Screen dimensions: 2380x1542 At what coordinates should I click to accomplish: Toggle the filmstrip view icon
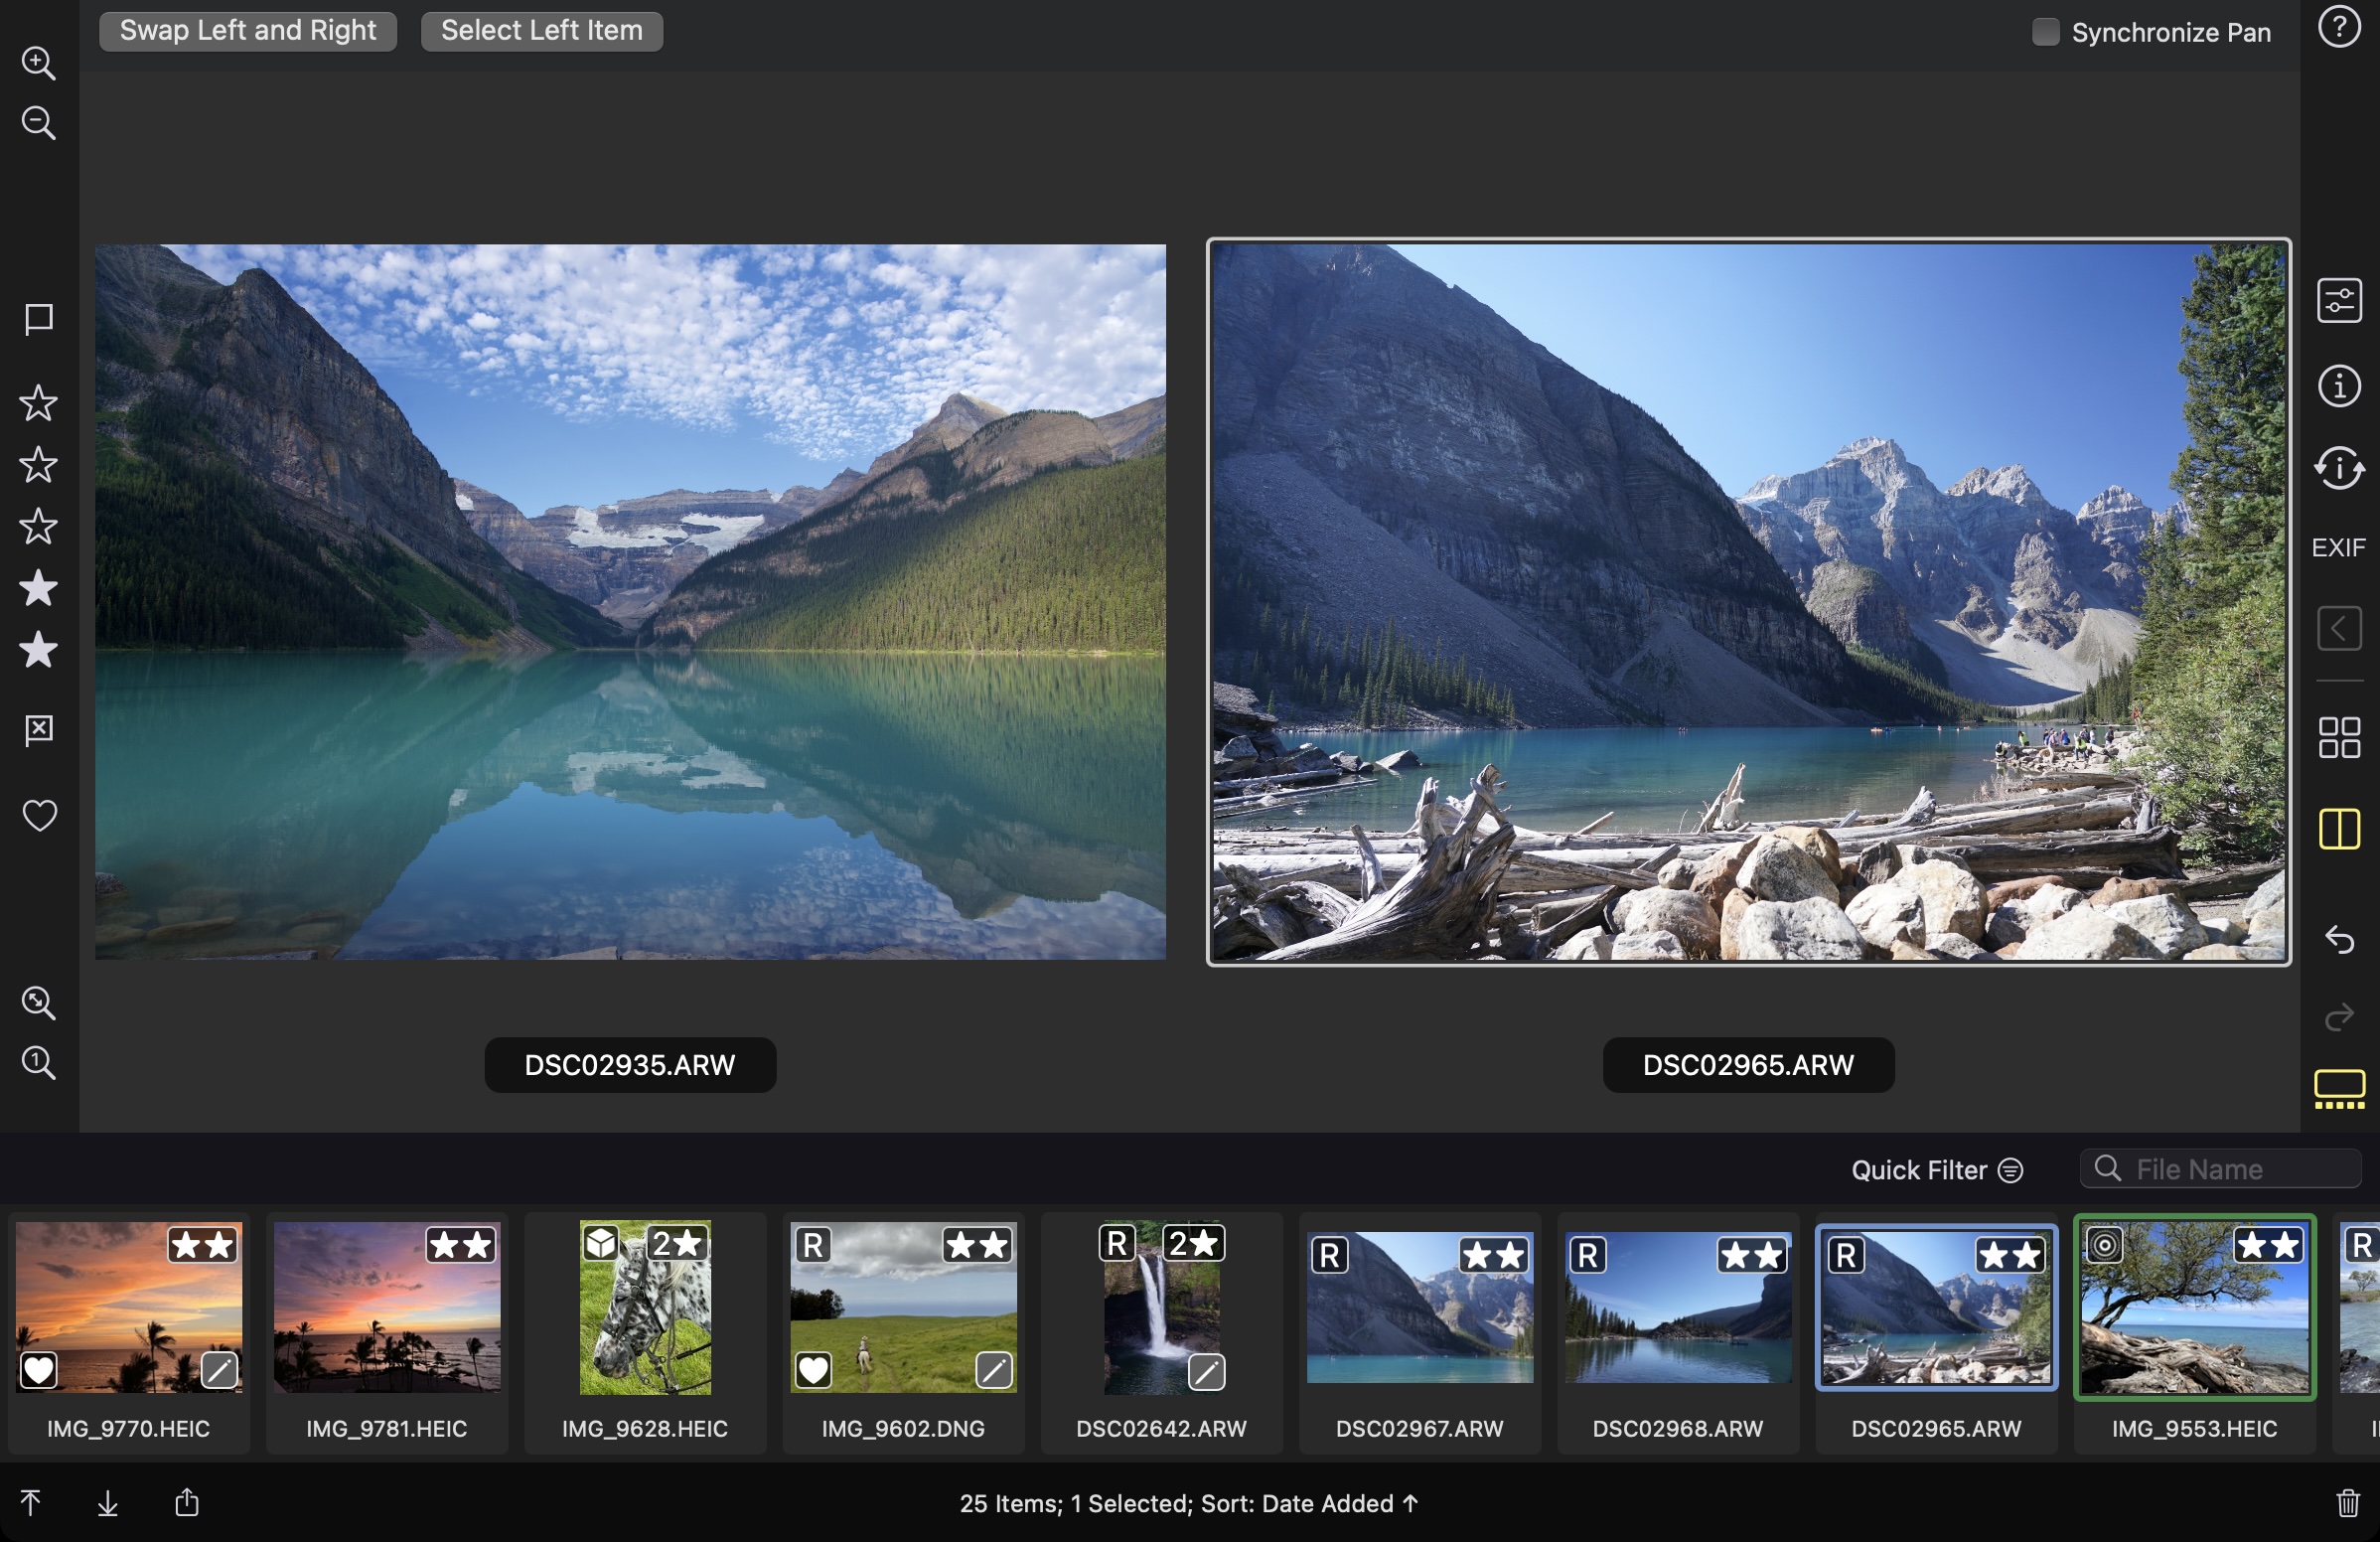pyautogui.click(x=2338, y=1089)
